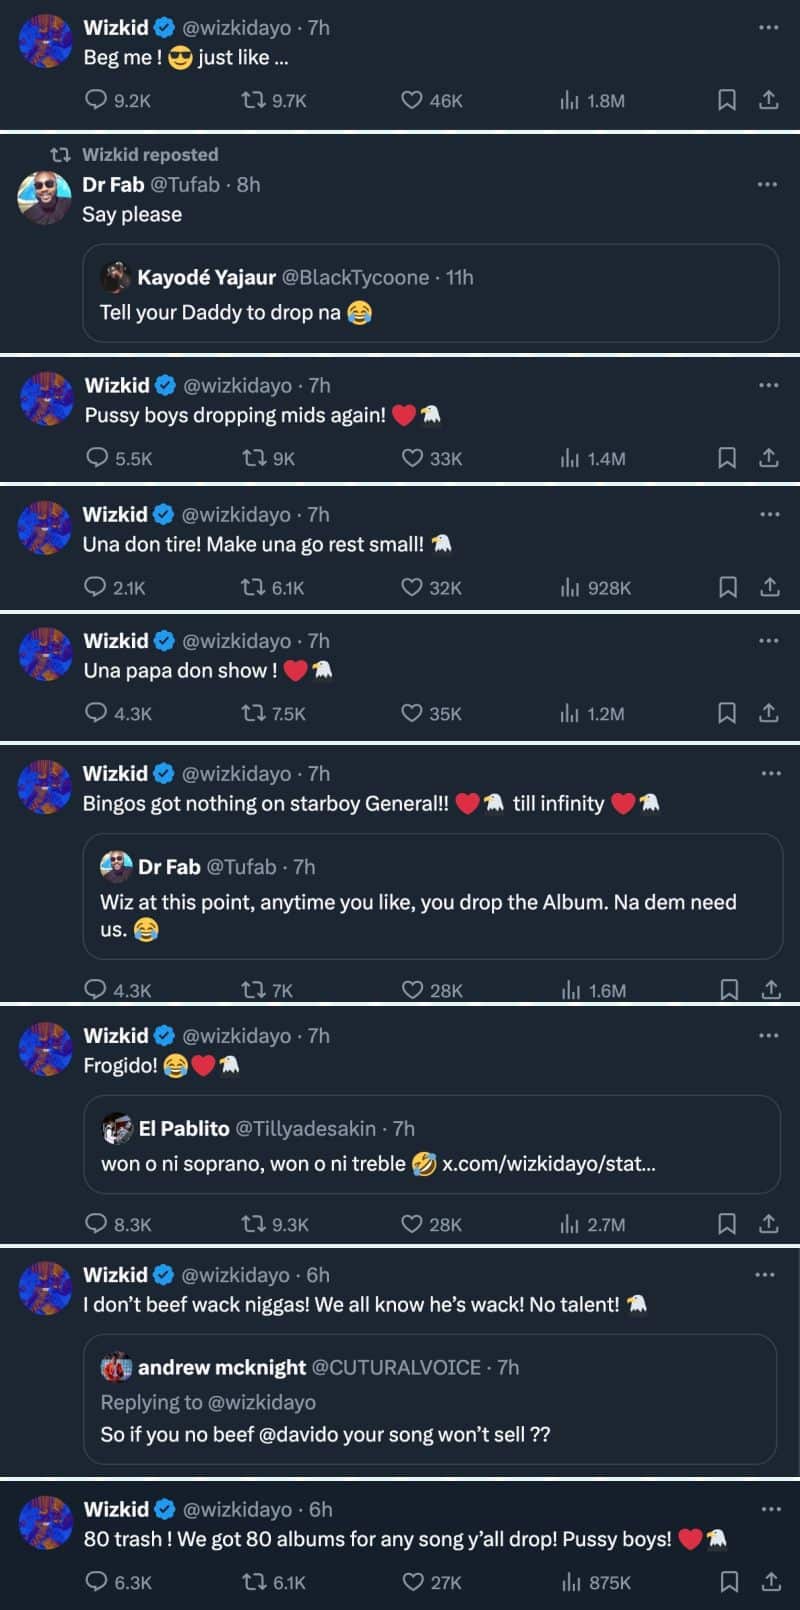Screen dimensions: 800x1610
Task: Share the "Beg me!" tweet
Action: 768,100
